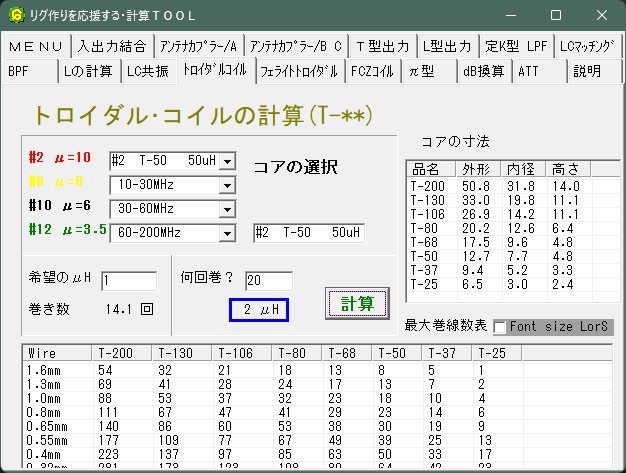Expand the 30-60MHz dropdown

pos(227,209)
